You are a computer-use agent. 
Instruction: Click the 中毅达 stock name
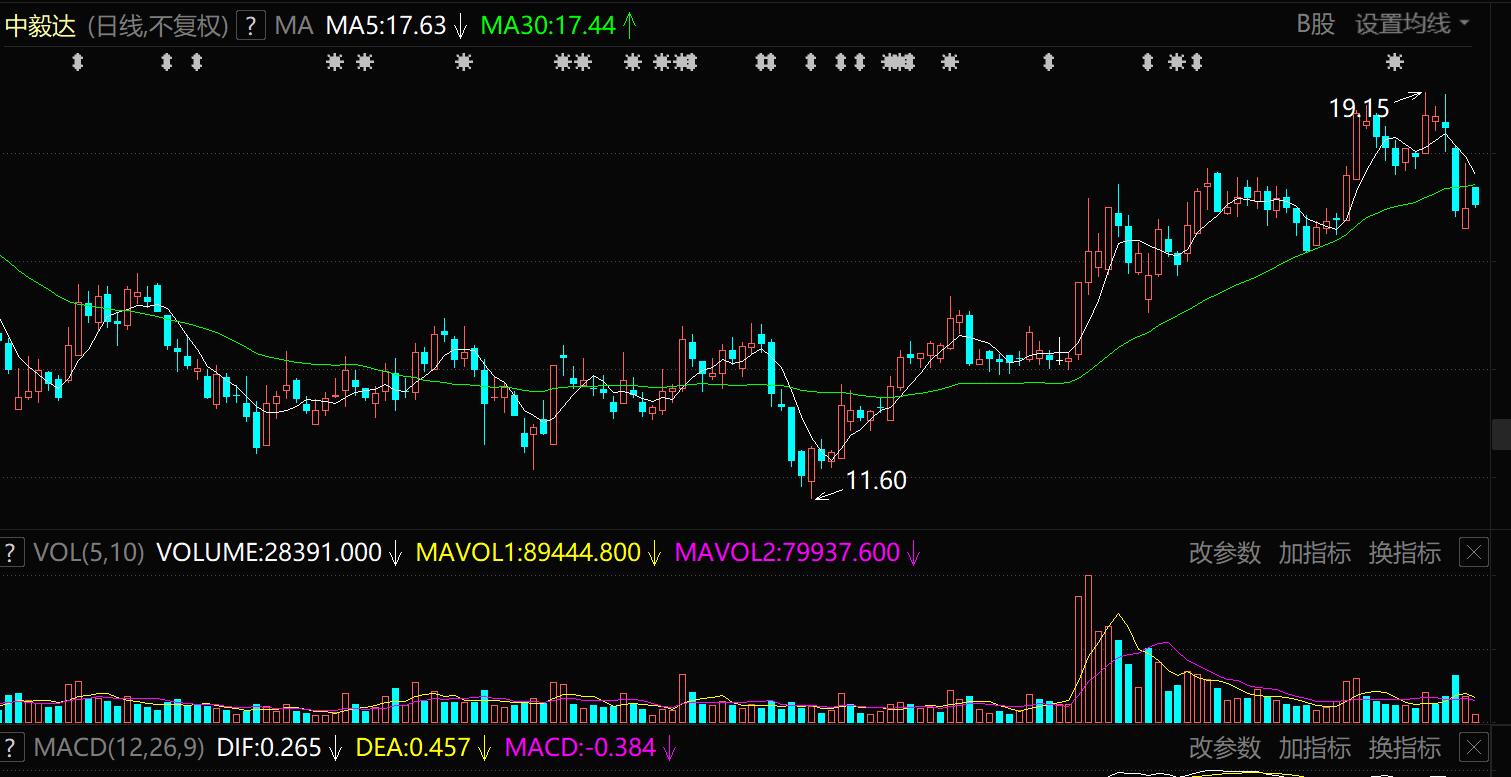[x=40, y=26]
